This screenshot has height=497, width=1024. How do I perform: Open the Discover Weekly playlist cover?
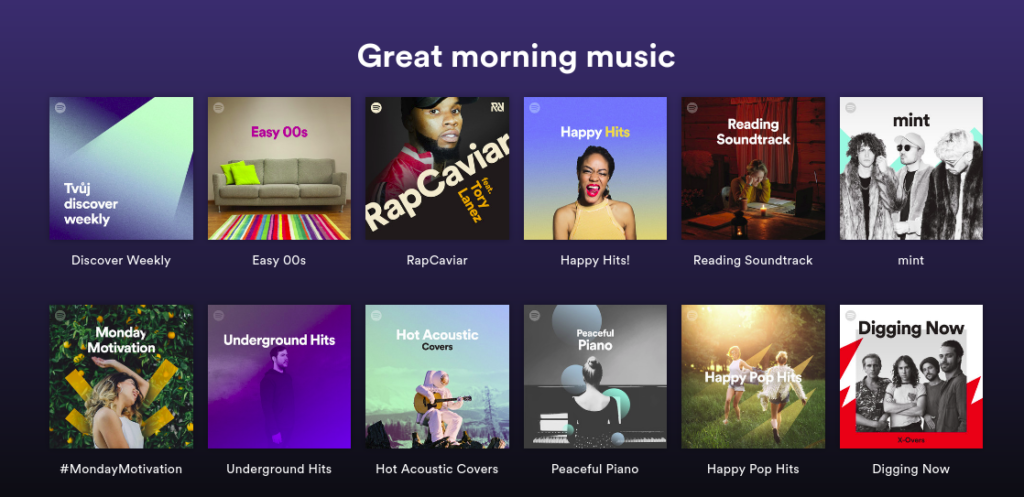121,168
